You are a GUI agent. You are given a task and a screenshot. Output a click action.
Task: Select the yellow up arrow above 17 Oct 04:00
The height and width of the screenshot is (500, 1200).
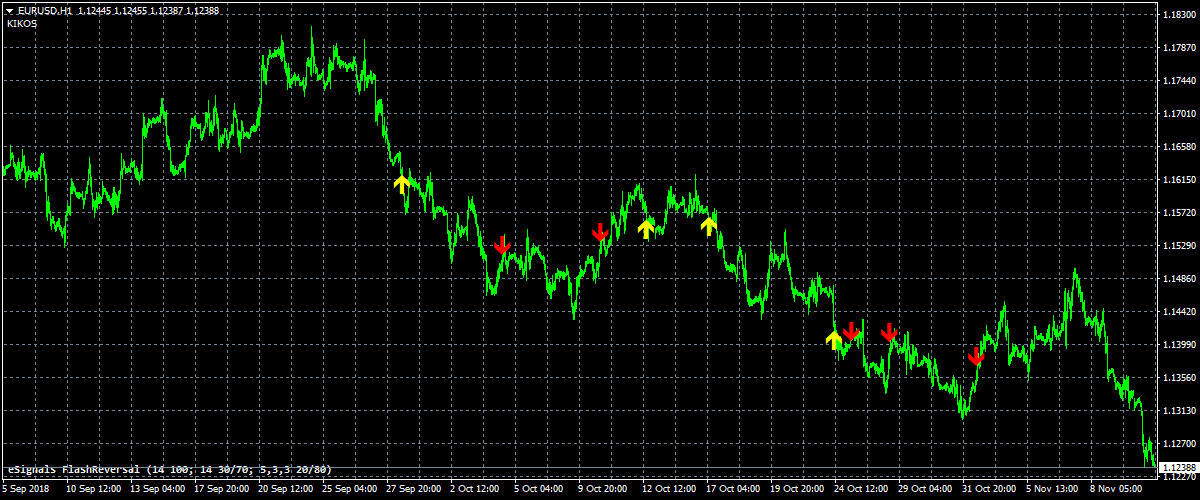pyautogui.click(x=709, y=225)
